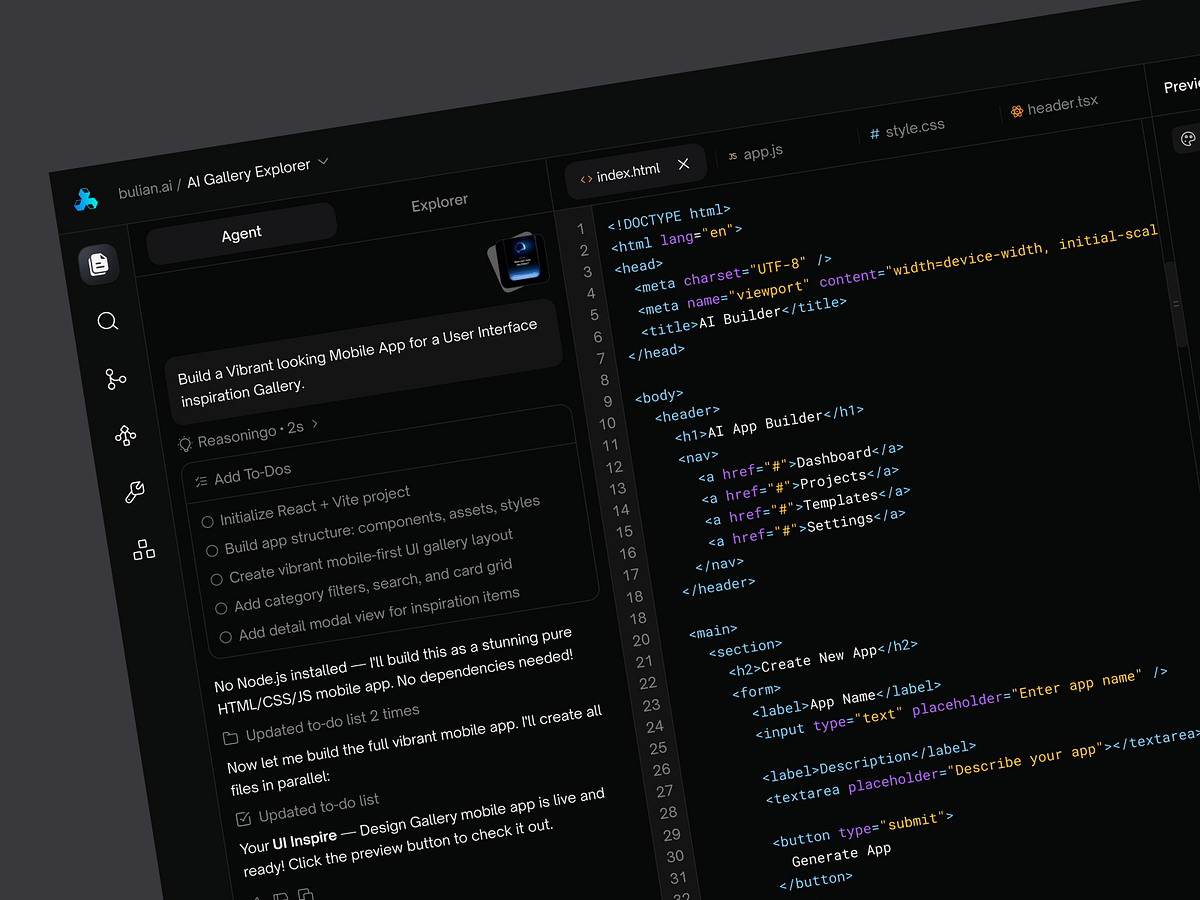The width and height of the screenshot is (1200, 900).
Task: Click the checked box icon beside Updated to-do list
Action: [x=243, y=818]
